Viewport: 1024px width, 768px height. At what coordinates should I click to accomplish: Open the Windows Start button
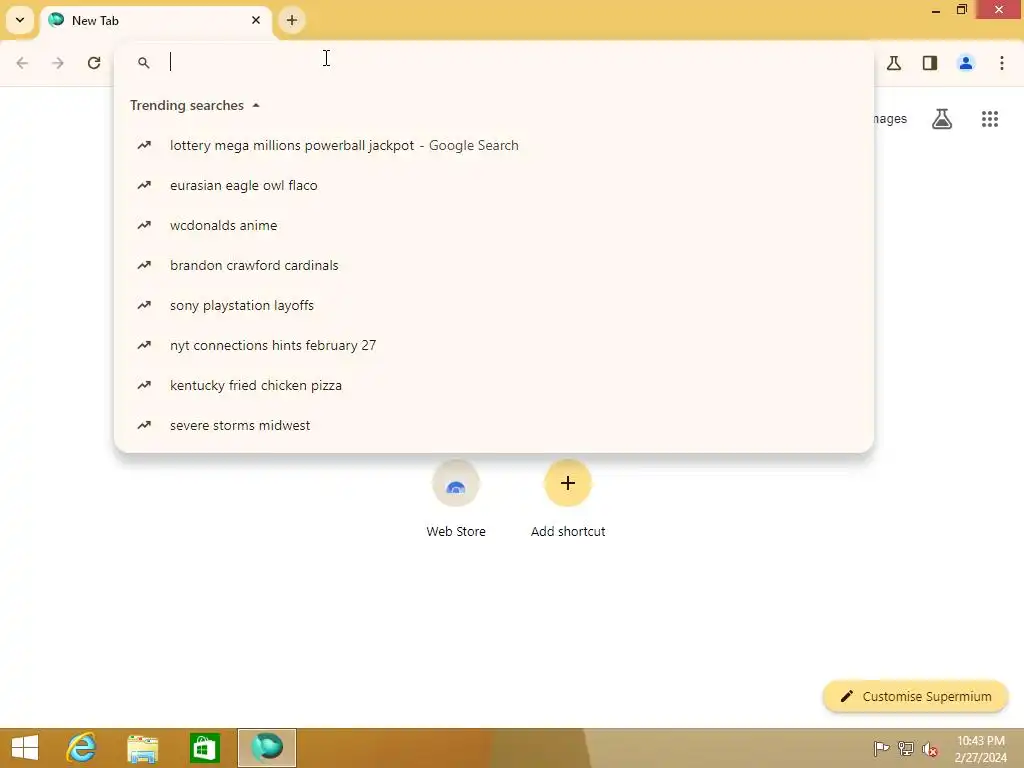coord(25,748)
